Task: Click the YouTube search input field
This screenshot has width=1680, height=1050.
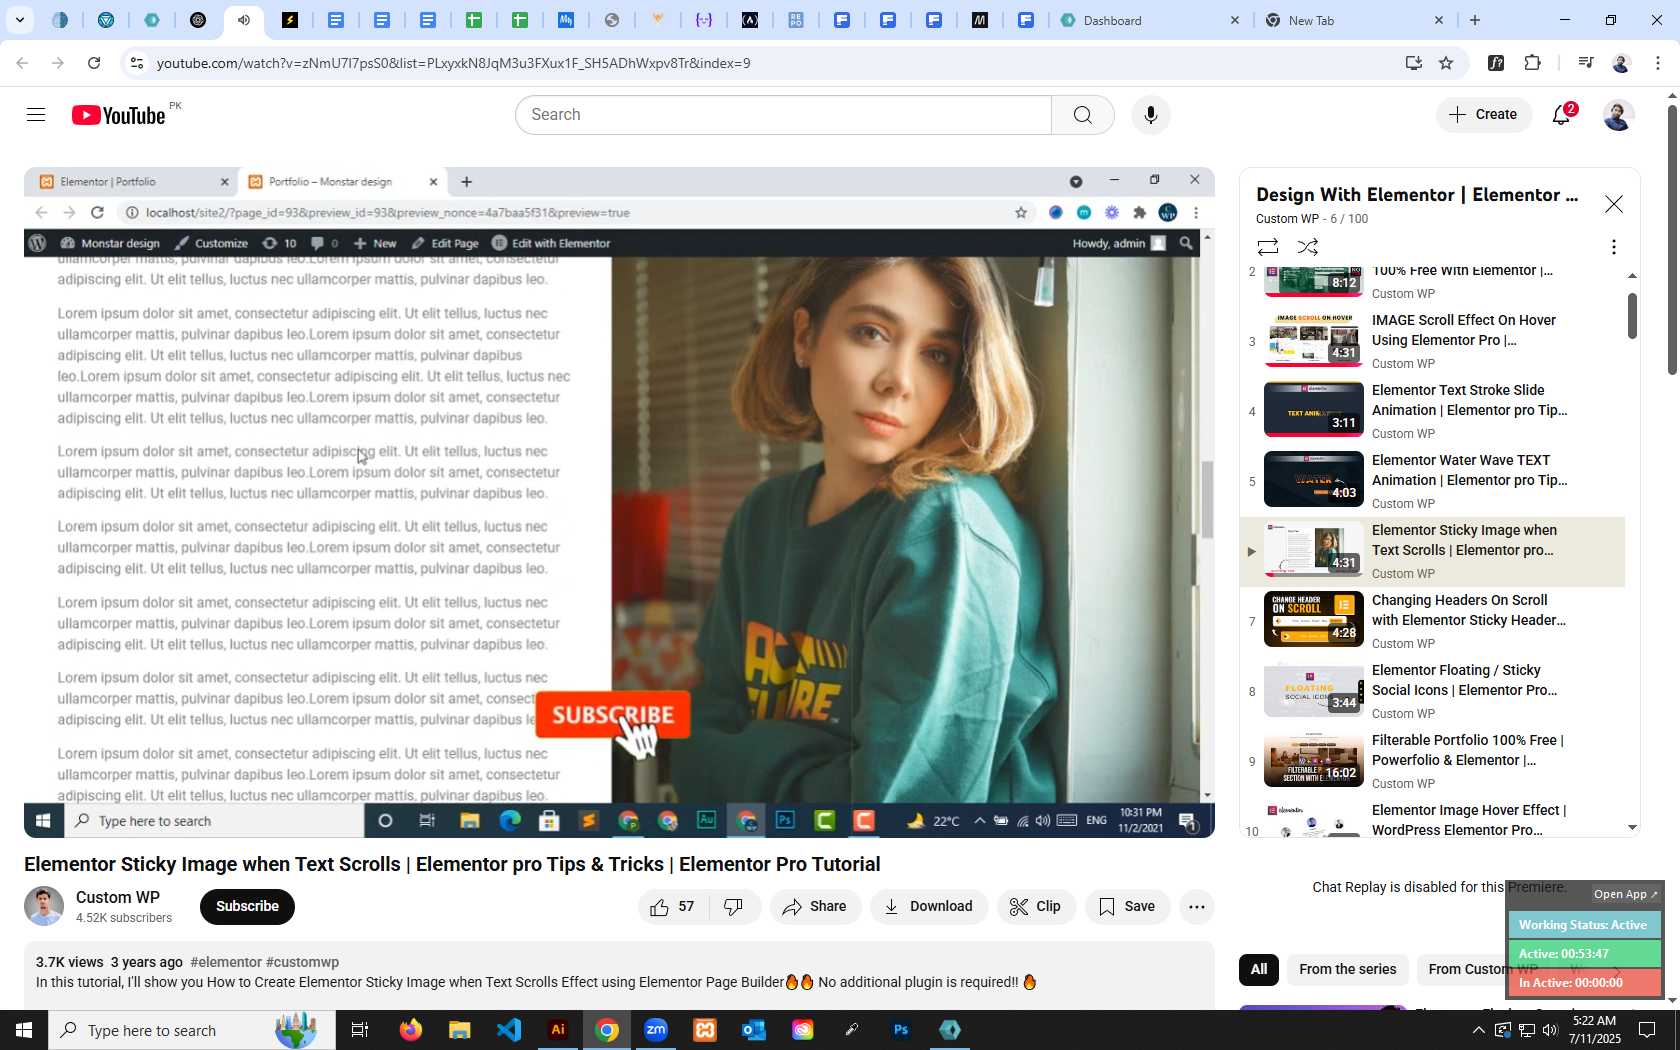Action: 783,115
